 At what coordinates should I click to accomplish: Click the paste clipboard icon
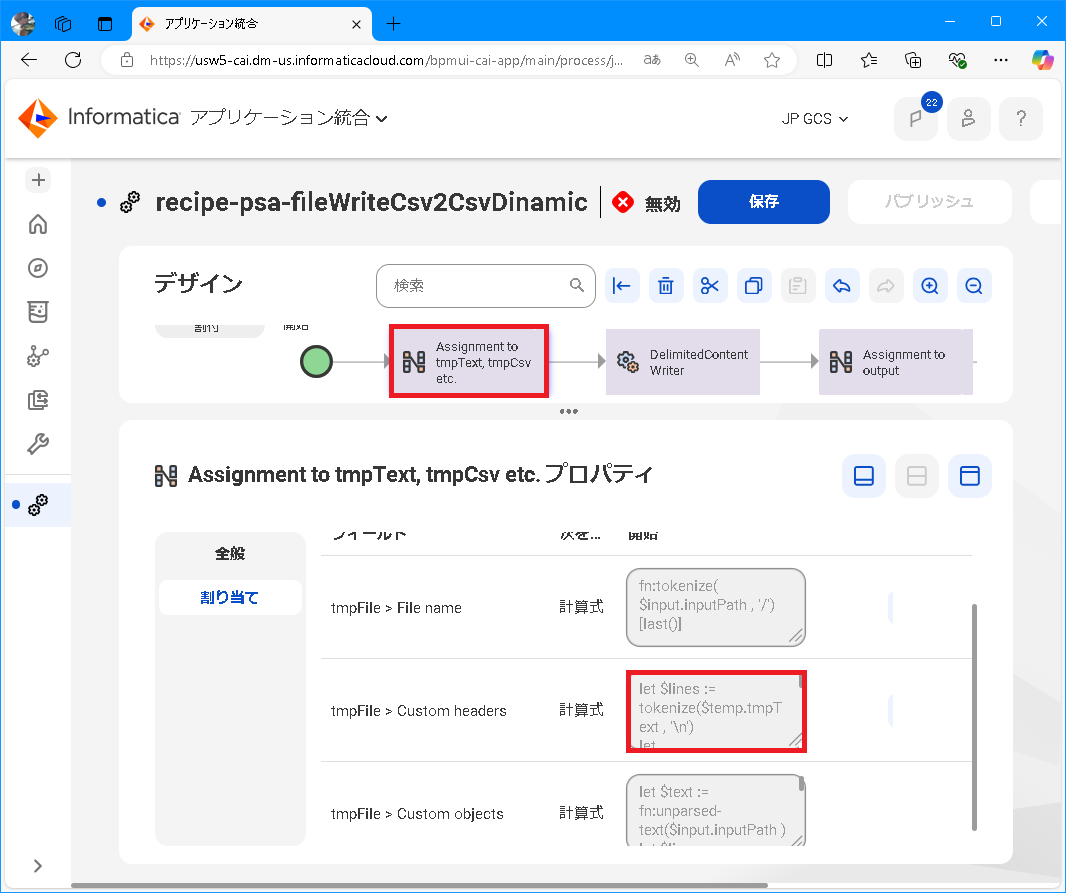click(797, 286)
